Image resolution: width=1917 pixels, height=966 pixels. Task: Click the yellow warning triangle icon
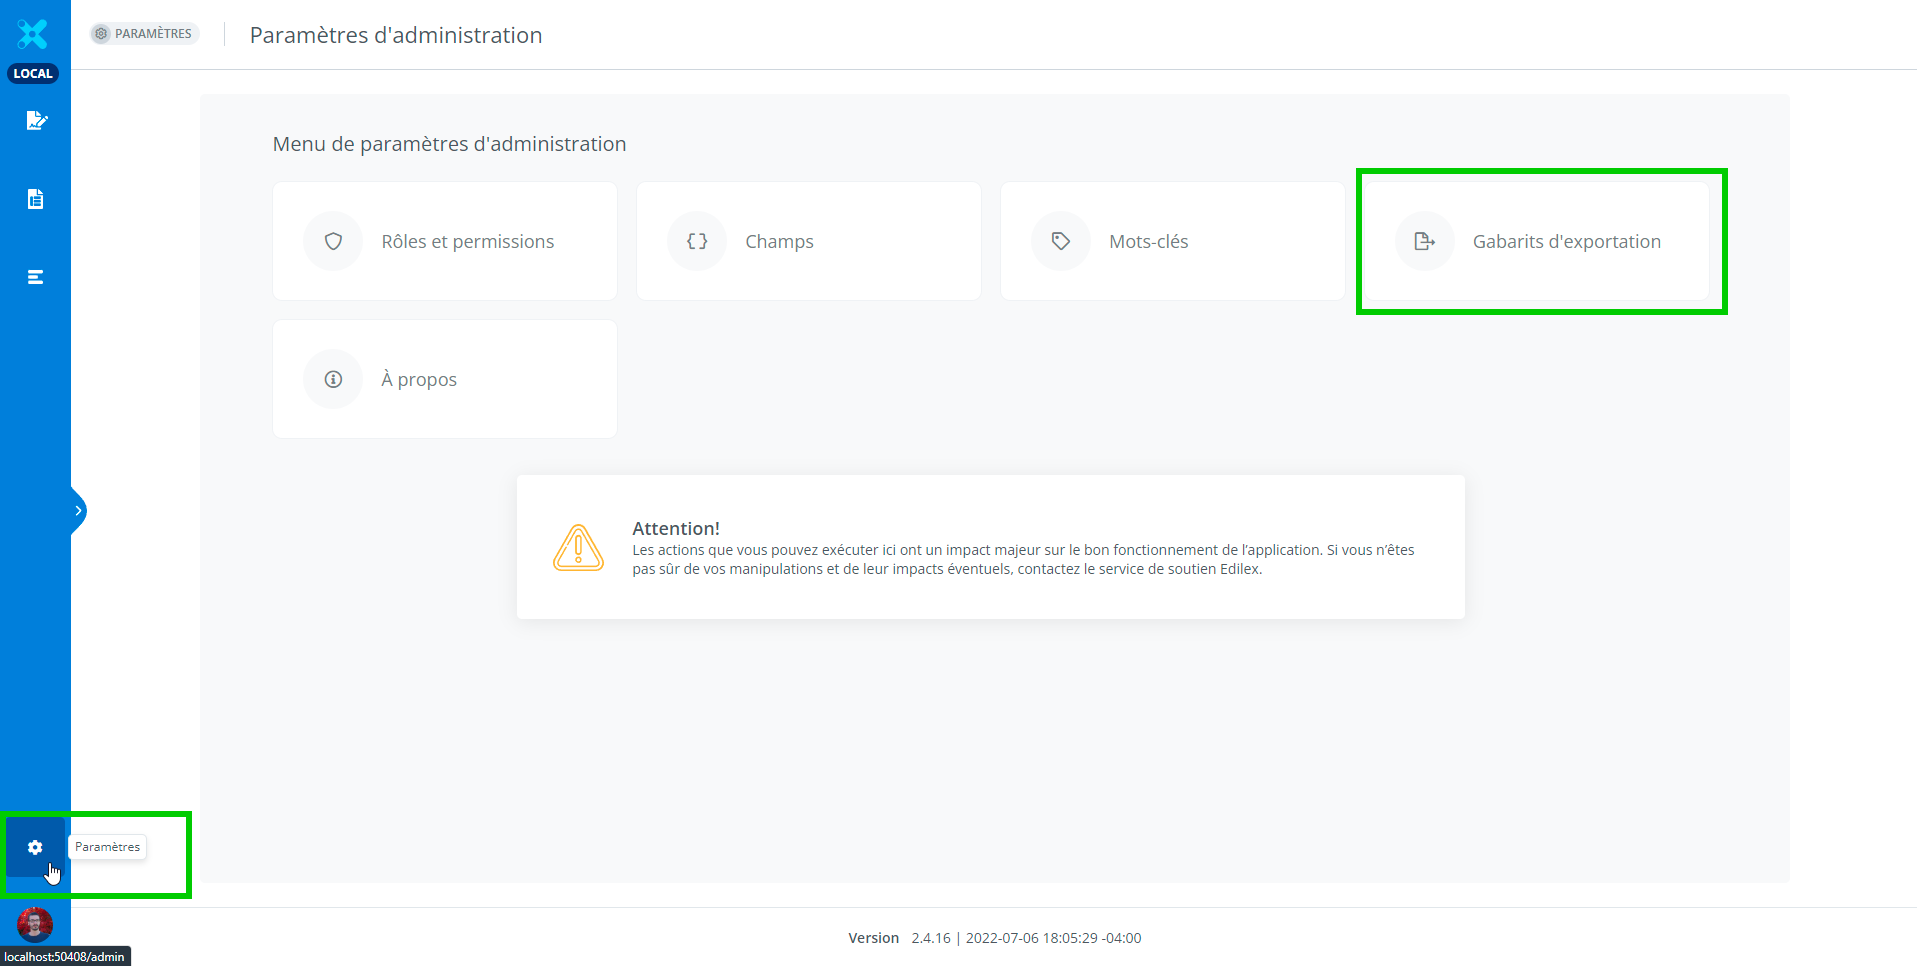point(578,548)
